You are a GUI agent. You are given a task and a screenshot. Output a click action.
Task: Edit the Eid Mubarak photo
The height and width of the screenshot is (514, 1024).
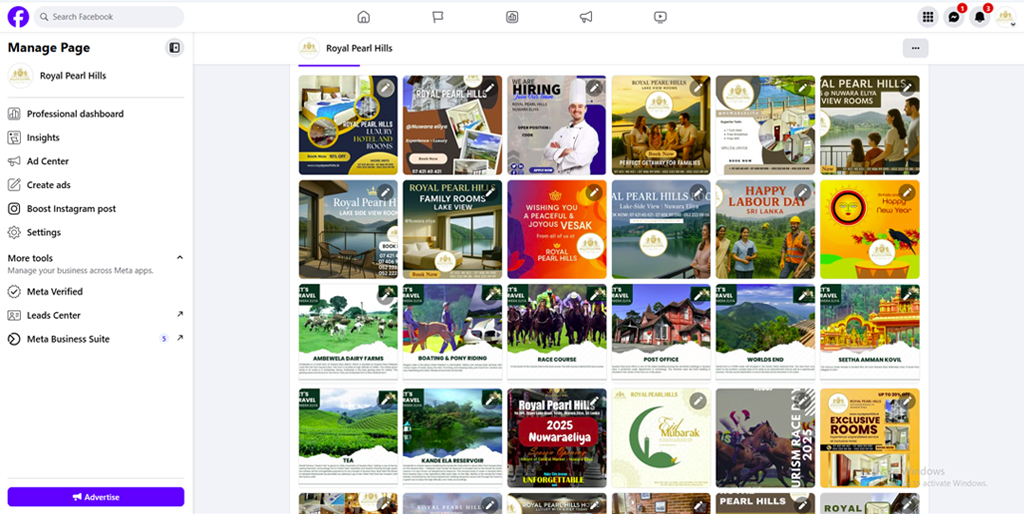click(x=698, y=401)
